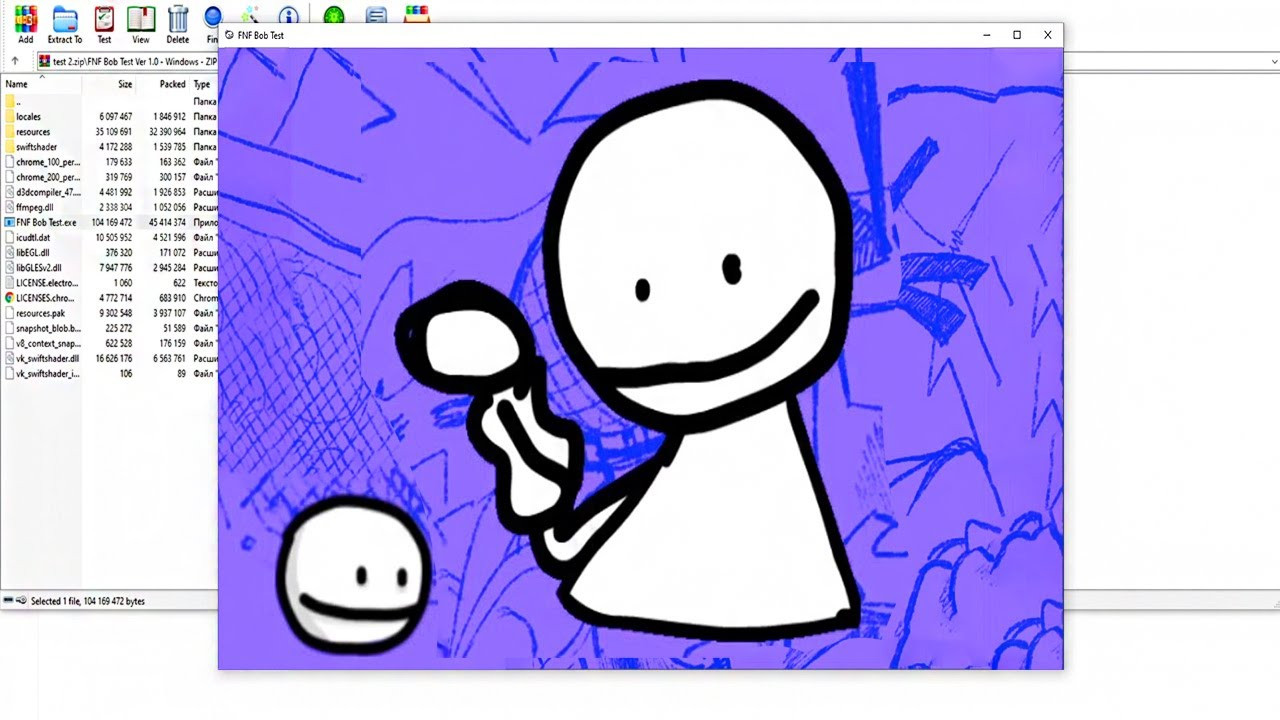
Task: Click the FNF Bob Test.exe application icon
Action: [x=9, y=222]
